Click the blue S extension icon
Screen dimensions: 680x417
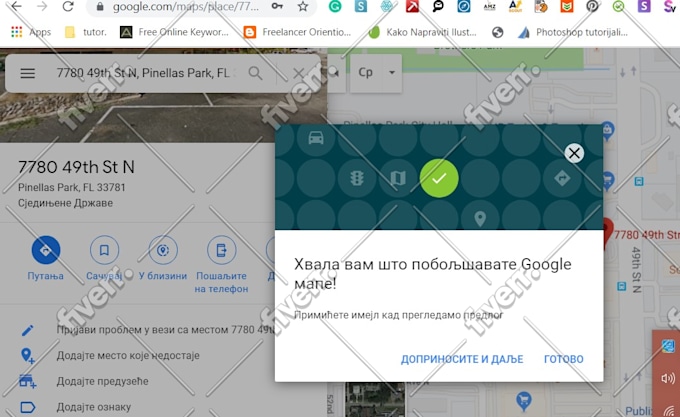pyautogui.click(x=361, y=6)
